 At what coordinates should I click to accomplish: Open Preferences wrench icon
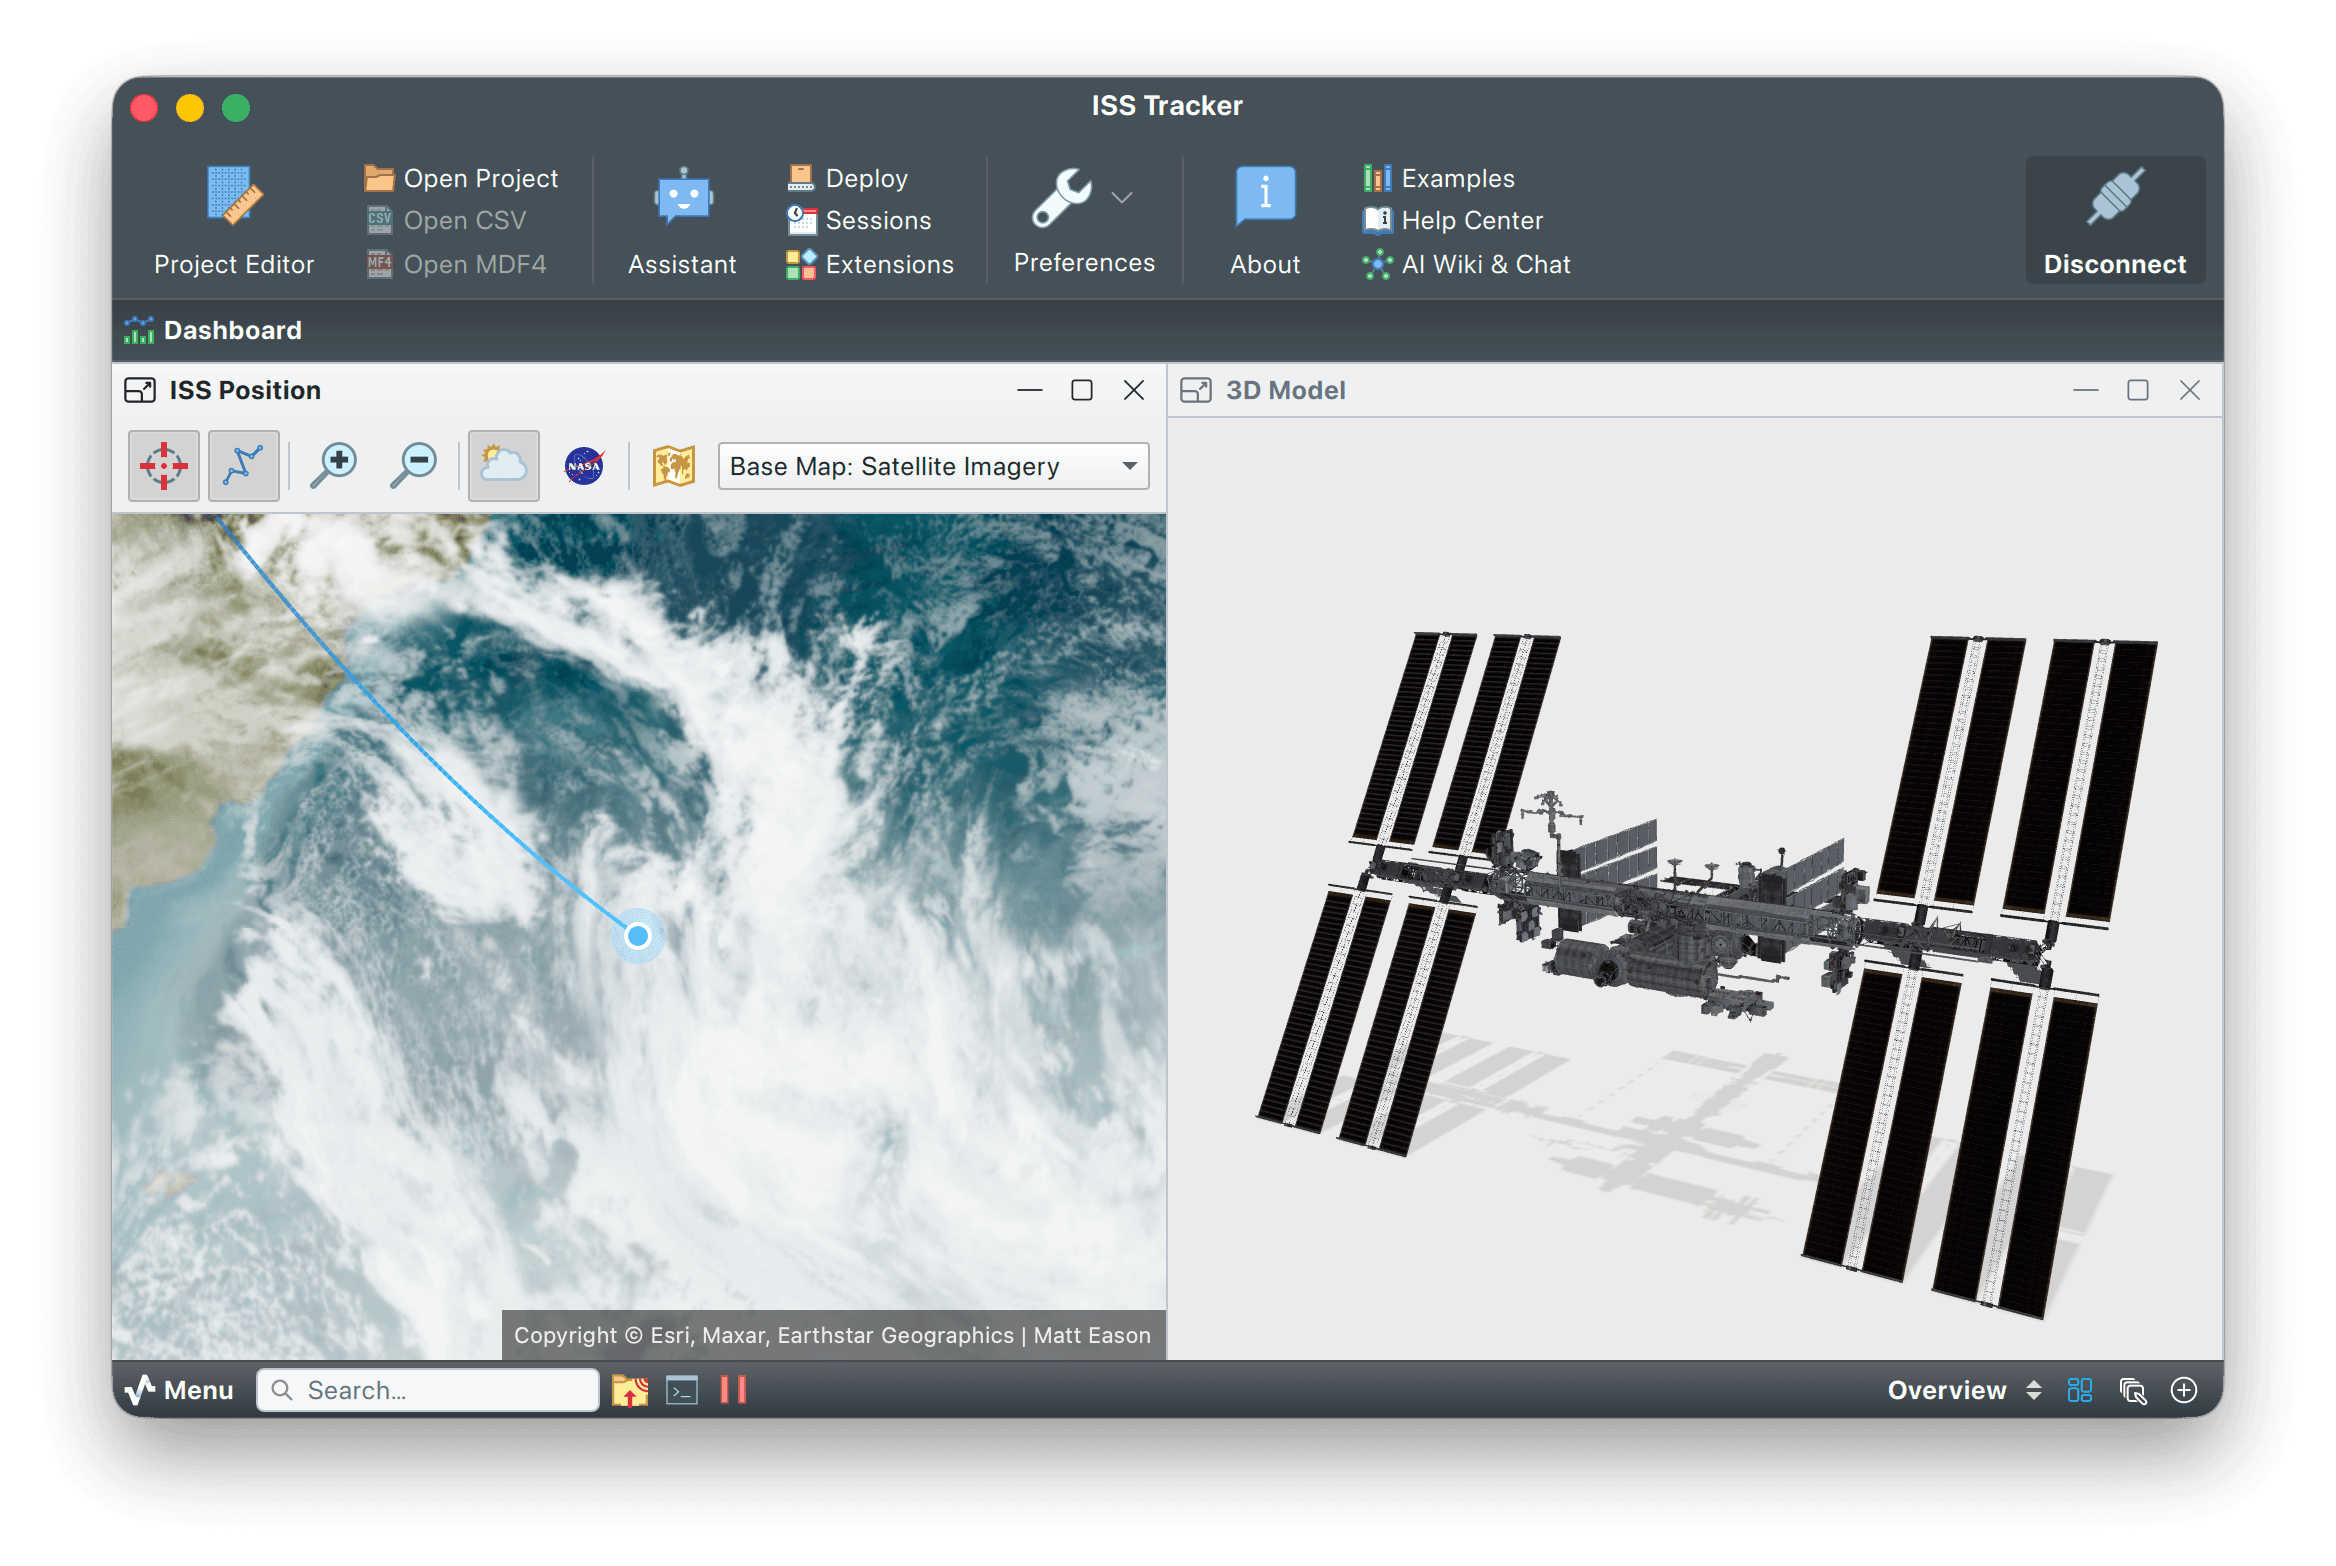point(1062,198)
